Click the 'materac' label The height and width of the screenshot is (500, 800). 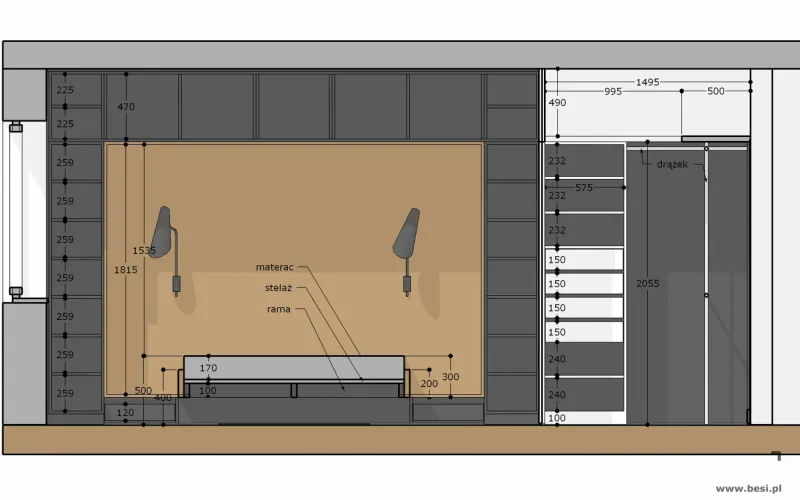(274, 267)
